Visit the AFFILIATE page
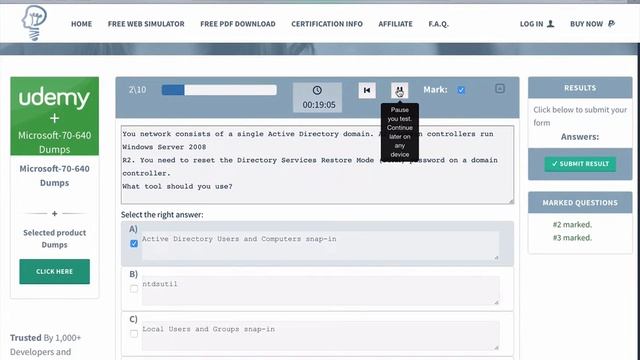The height and width of the screenshot is (360, 640). 395,24
